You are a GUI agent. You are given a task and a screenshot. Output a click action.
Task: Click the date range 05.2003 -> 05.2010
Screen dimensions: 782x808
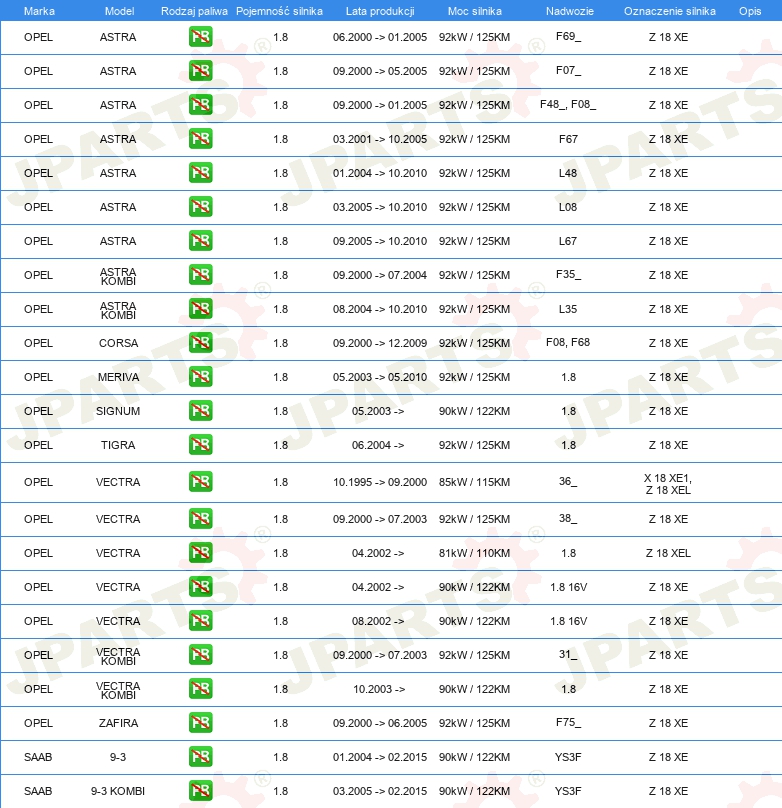380,377
